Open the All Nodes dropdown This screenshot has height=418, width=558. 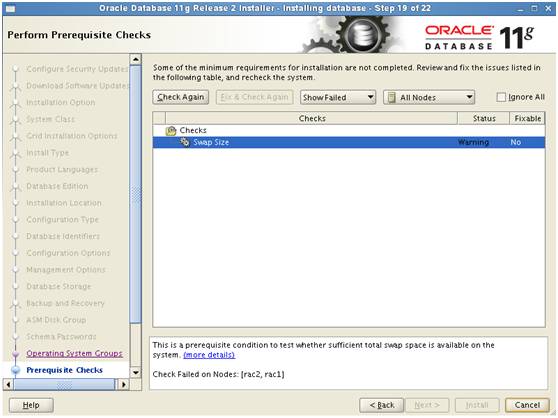point(429,97)
